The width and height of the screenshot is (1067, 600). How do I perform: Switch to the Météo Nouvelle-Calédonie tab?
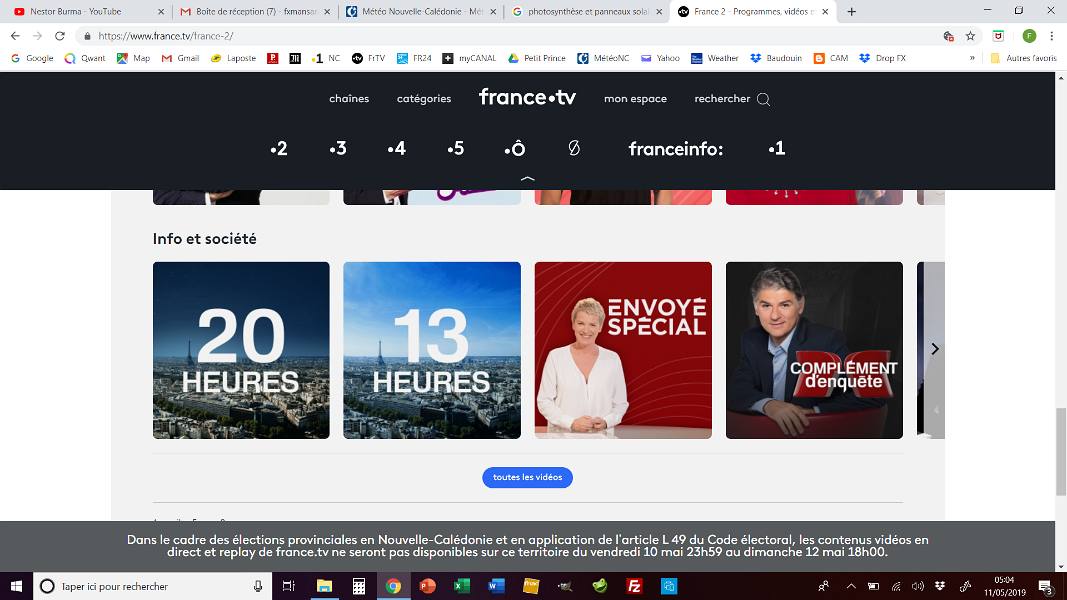click(x=422, y=12)
